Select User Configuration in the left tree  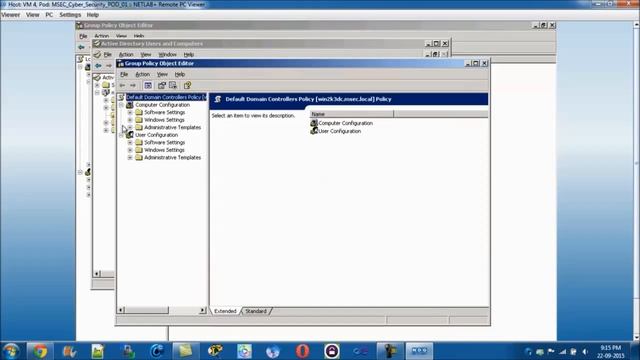click(156, 135)
